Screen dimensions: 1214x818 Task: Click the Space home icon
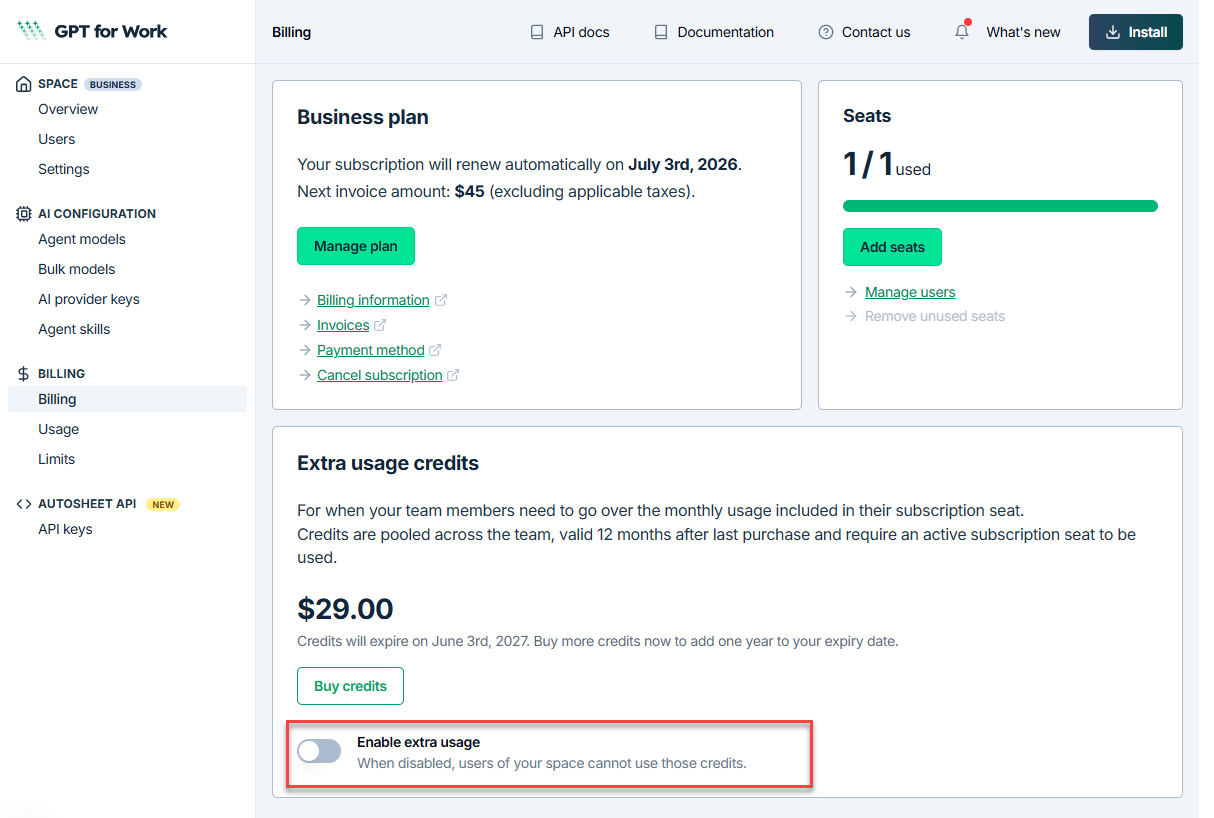(x=24, y=84)
